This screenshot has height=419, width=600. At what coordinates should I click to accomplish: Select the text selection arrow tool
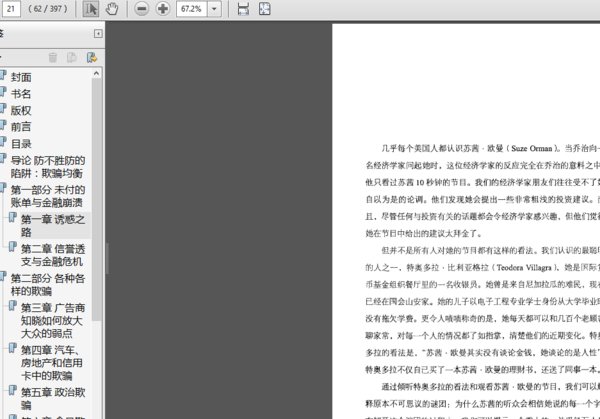tap(90, 8)
